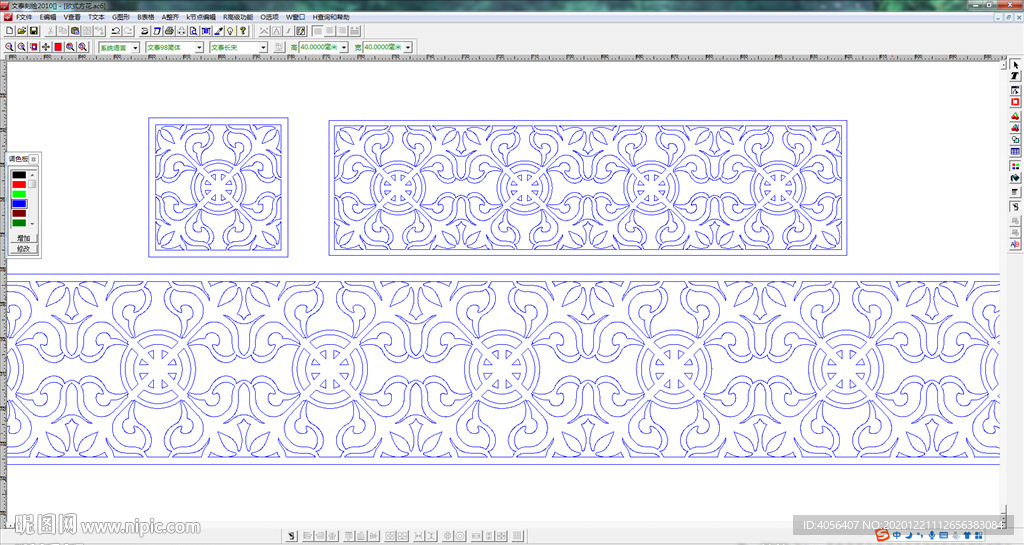Image resolution: width=1024 pixels, height=545 pixels.
Task: Select the arrow pointer tool
Action: tap(1015, 64)
